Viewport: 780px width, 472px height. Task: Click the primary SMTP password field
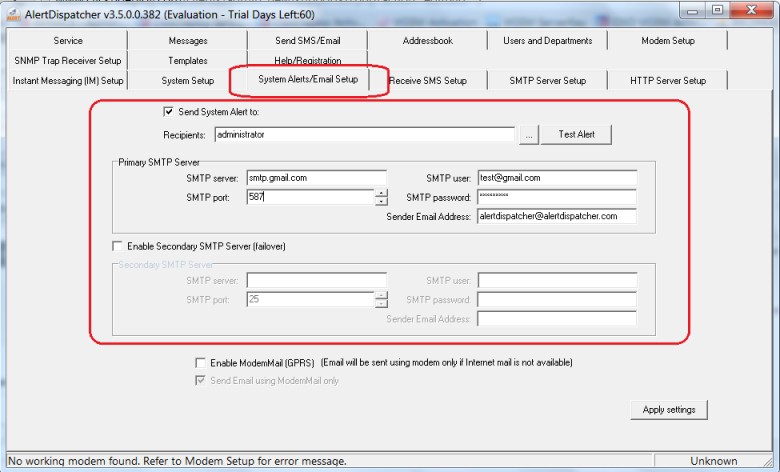pos(557,197)
